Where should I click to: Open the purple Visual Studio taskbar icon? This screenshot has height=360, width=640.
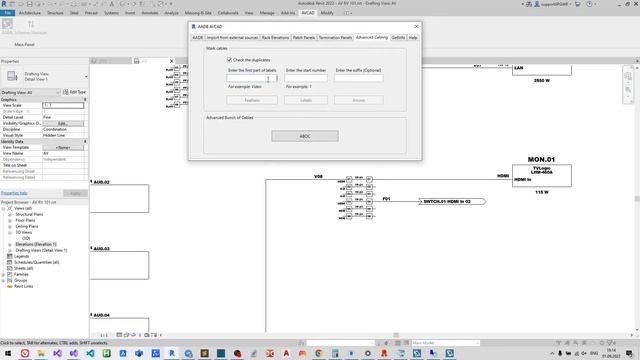(58, 353)
